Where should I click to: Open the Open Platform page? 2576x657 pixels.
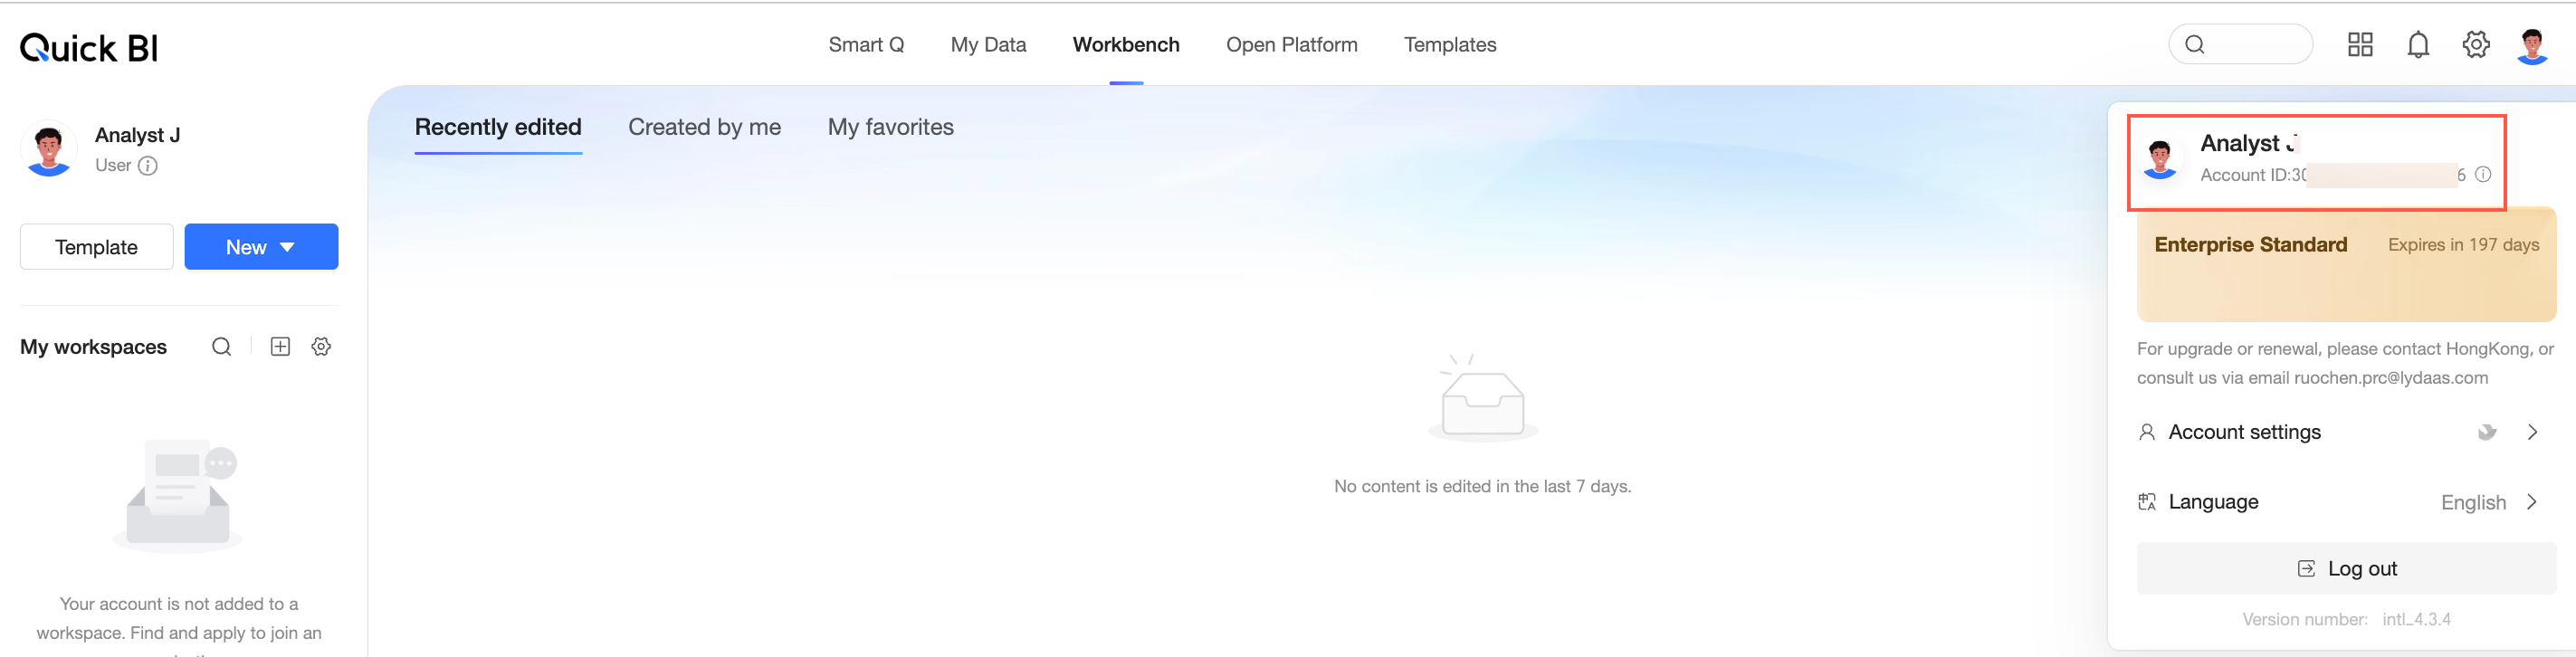[x=1291, y=45]
